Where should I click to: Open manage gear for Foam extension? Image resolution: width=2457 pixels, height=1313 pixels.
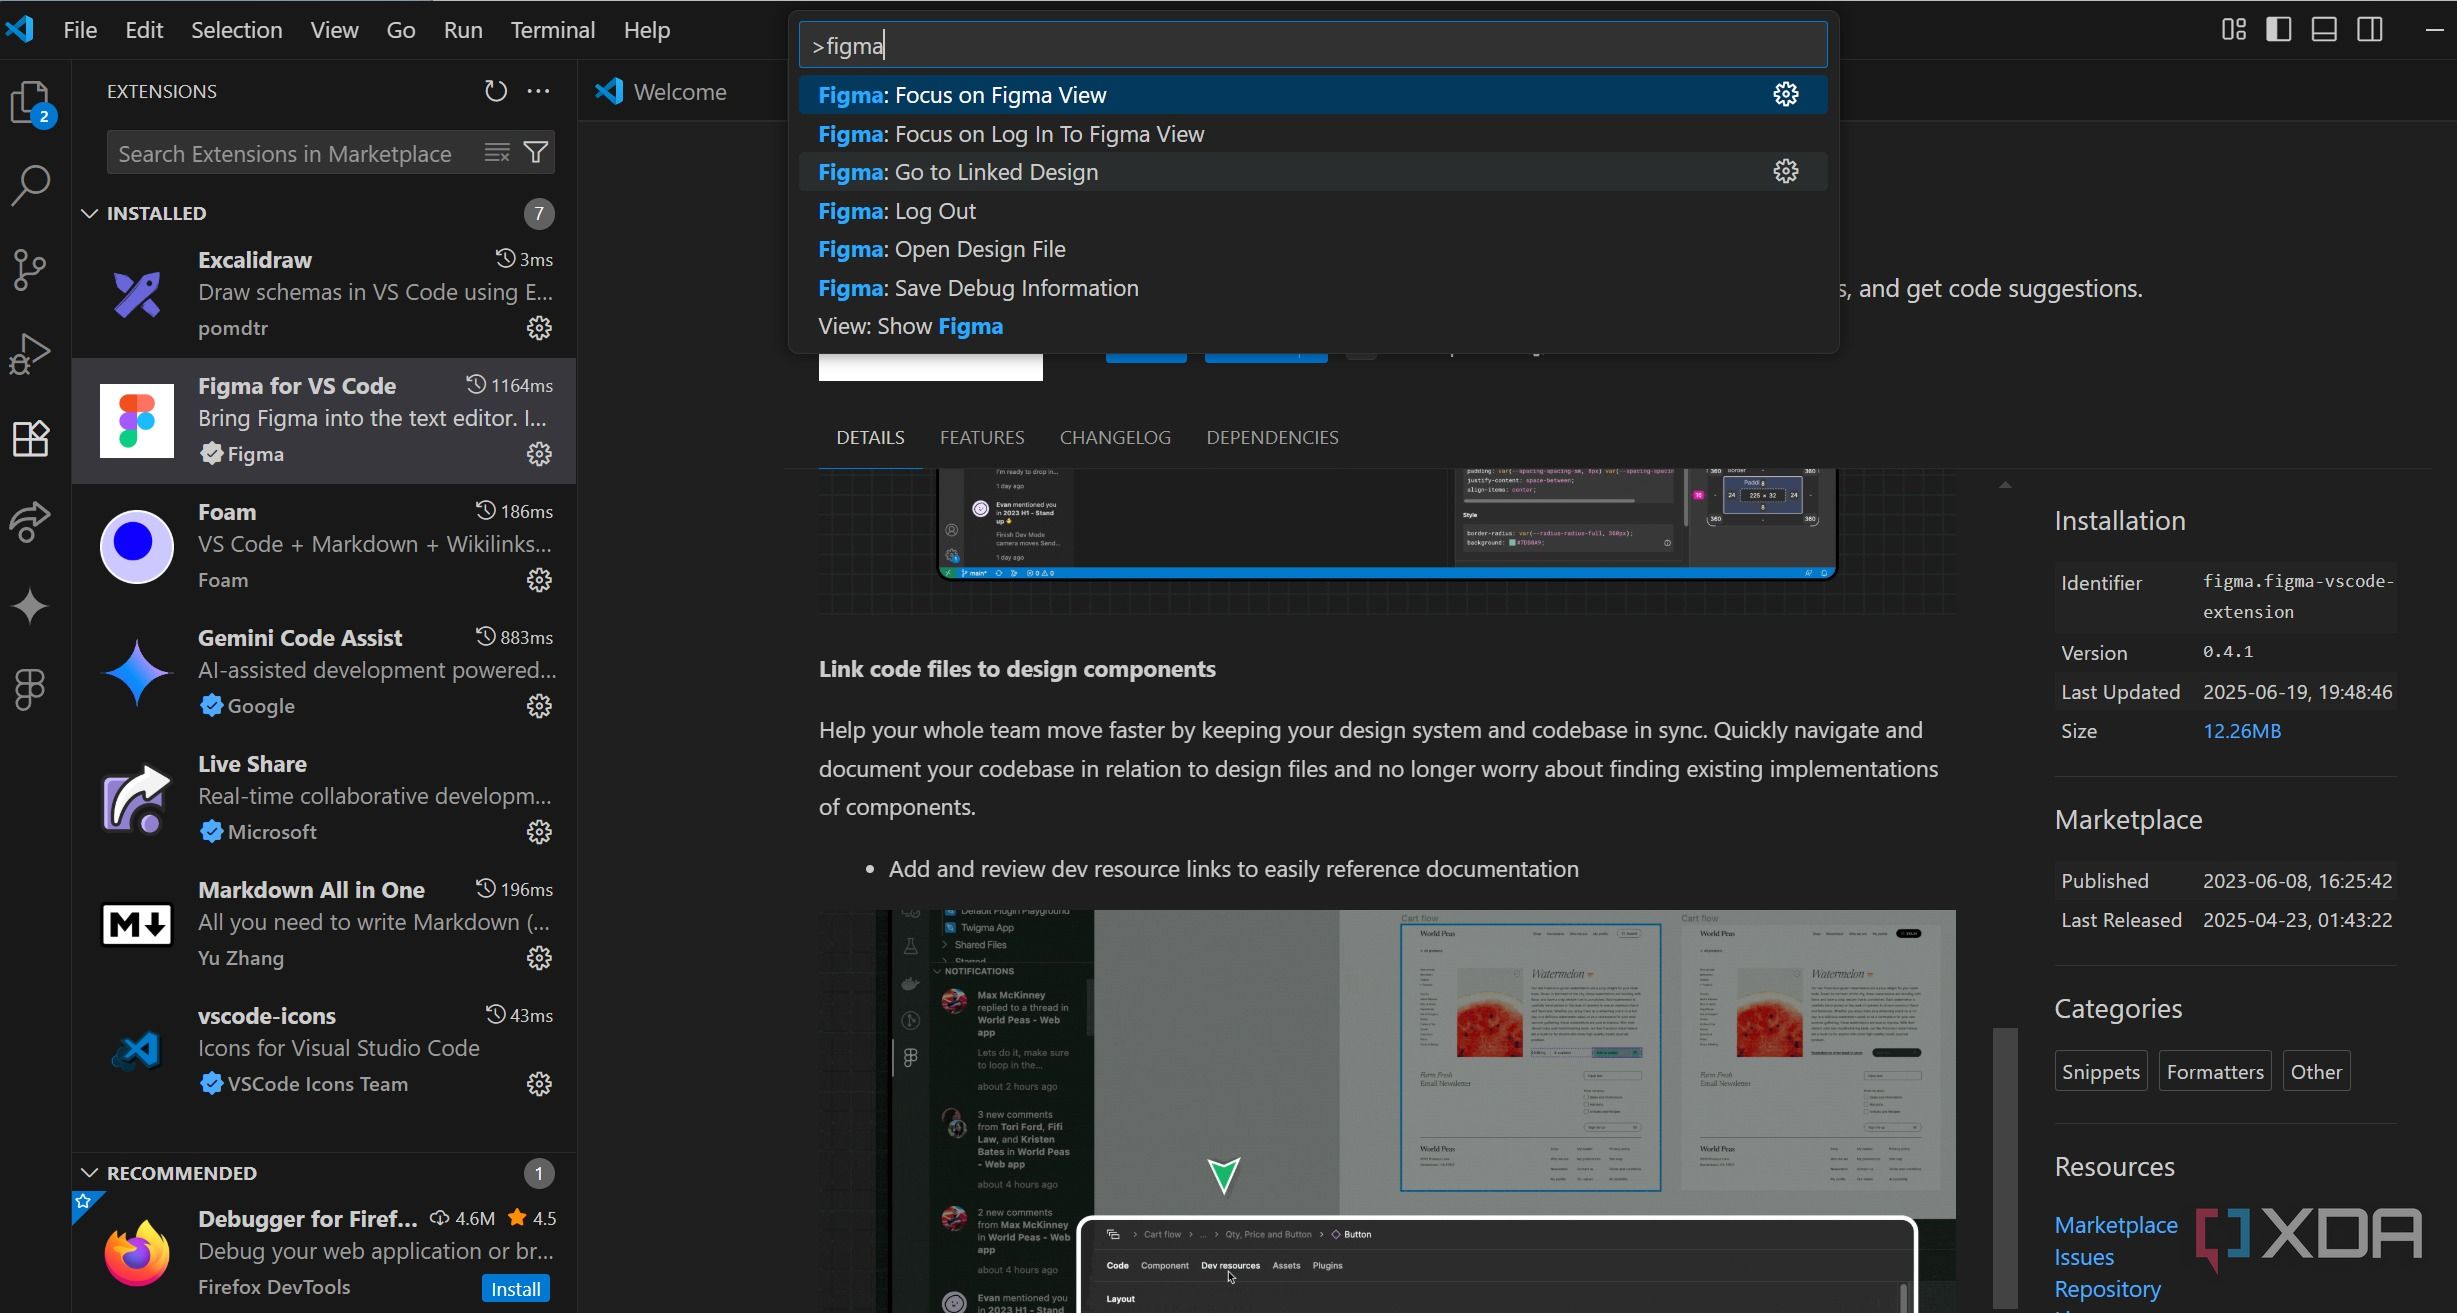539,580
